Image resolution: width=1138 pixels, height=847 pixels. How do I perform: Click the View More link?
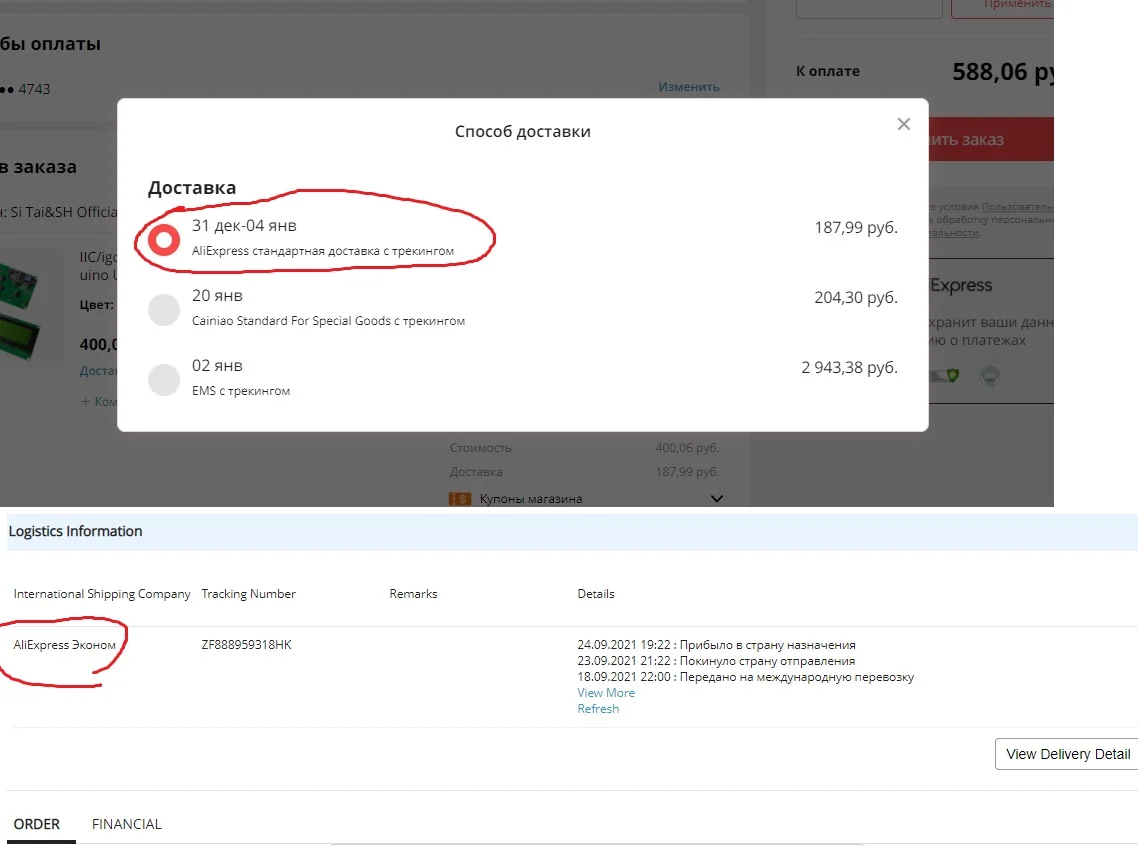(606, 692)
